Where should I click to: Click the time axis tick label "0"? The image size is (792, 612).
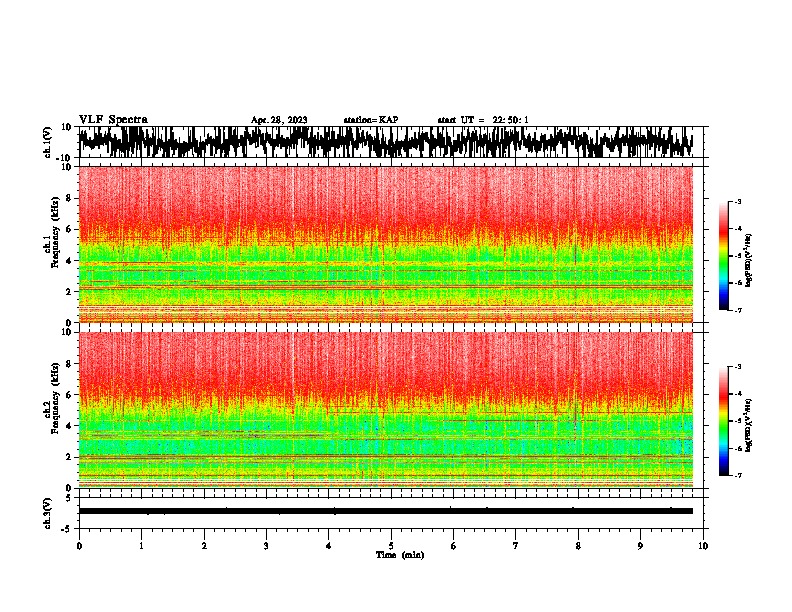pos(79,546)
